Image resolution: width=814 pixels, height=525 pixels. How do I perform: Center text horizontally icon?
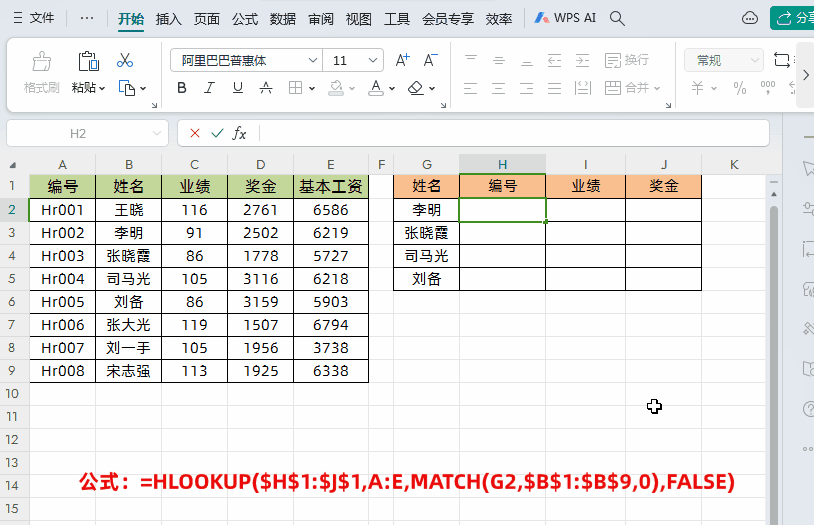point(498,88)
